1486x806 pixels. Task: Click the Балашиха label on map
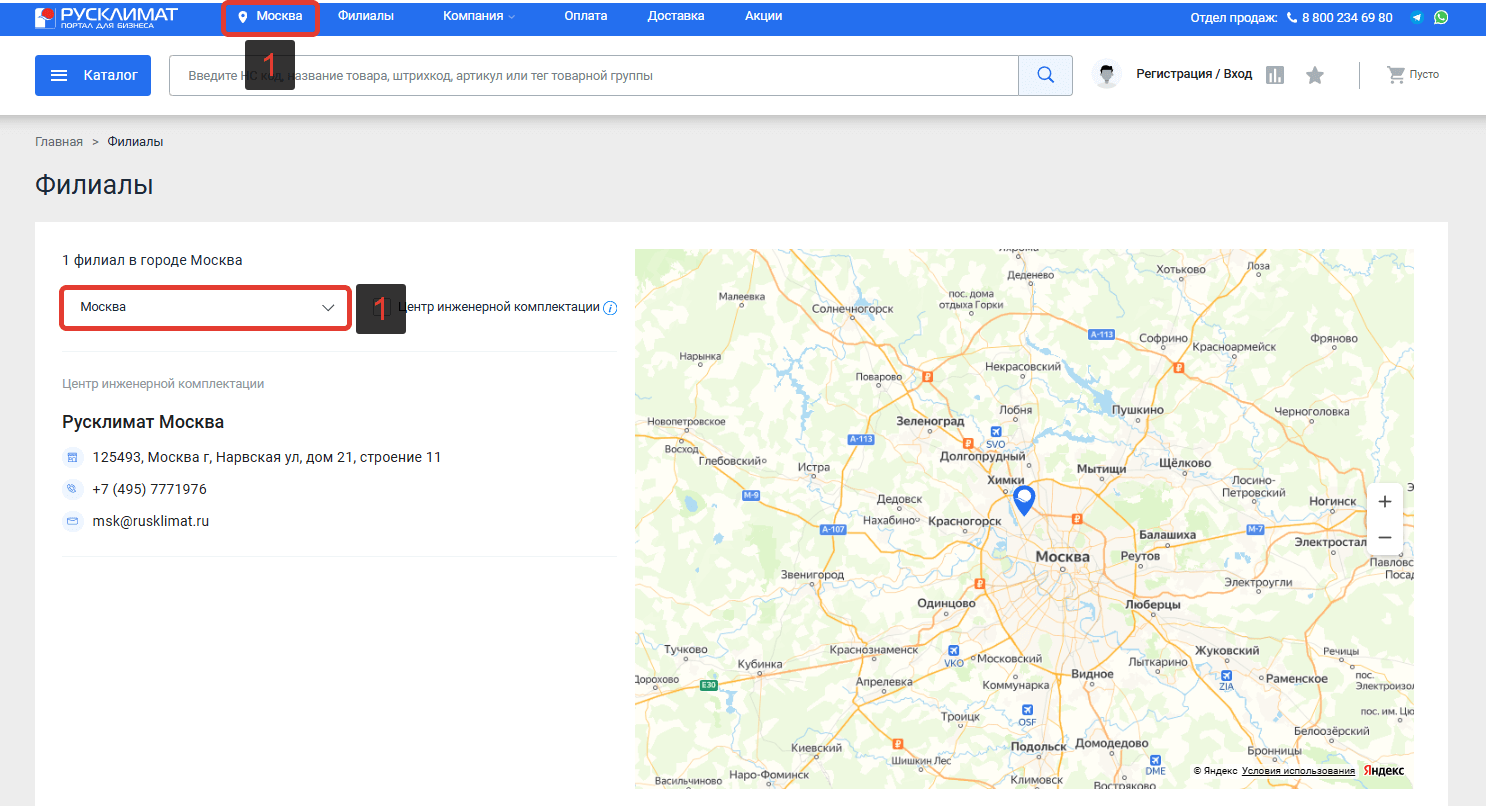(x=1168, y=535)
